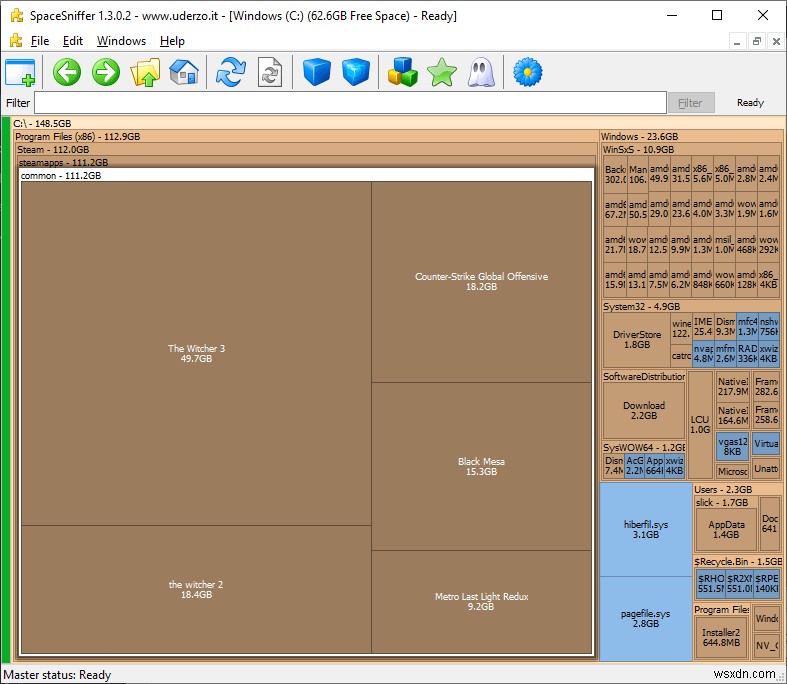
Task: Go forward with the green right arrow
Action: pos(106,72)
